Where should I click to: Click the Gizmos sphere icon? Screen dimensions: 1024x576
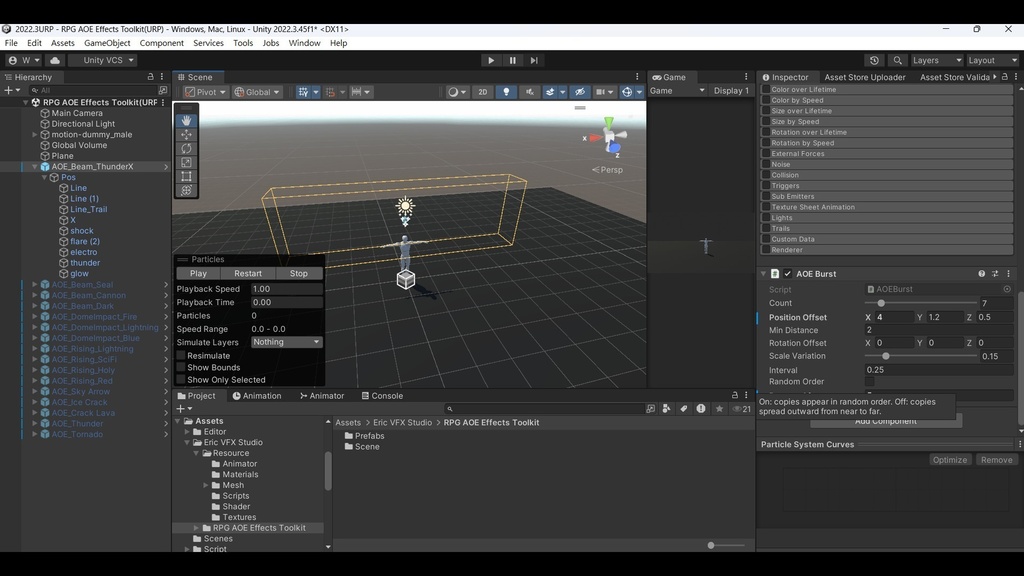[x=627, y=92]
